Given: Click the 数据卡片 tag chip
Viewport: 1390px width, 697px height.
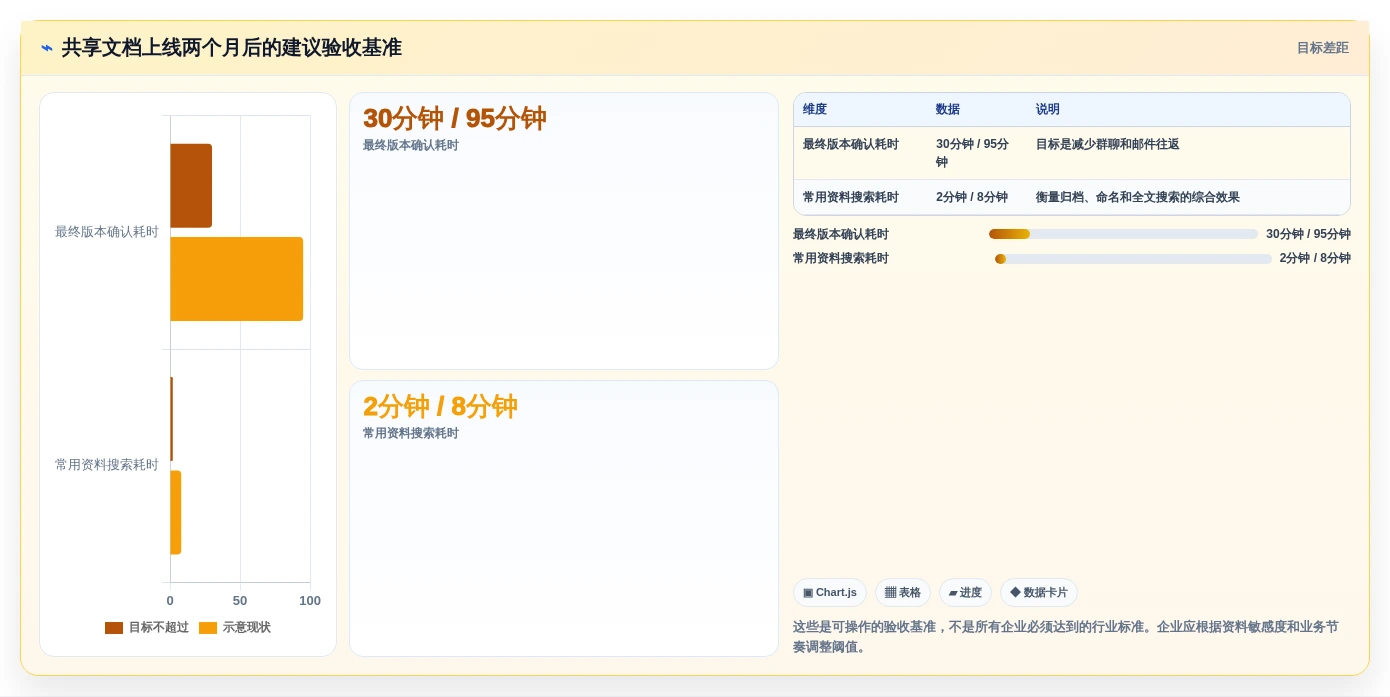Looking at the screenshot, I should (x=1039, y=593).
